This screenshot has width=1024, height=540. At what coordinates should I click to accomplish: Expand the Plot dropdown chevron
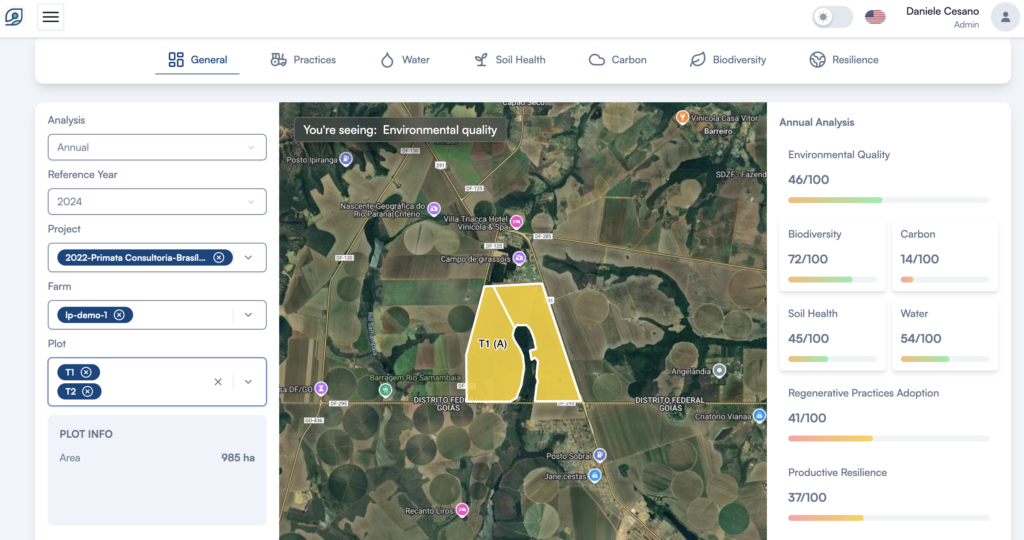pos(248,382)
